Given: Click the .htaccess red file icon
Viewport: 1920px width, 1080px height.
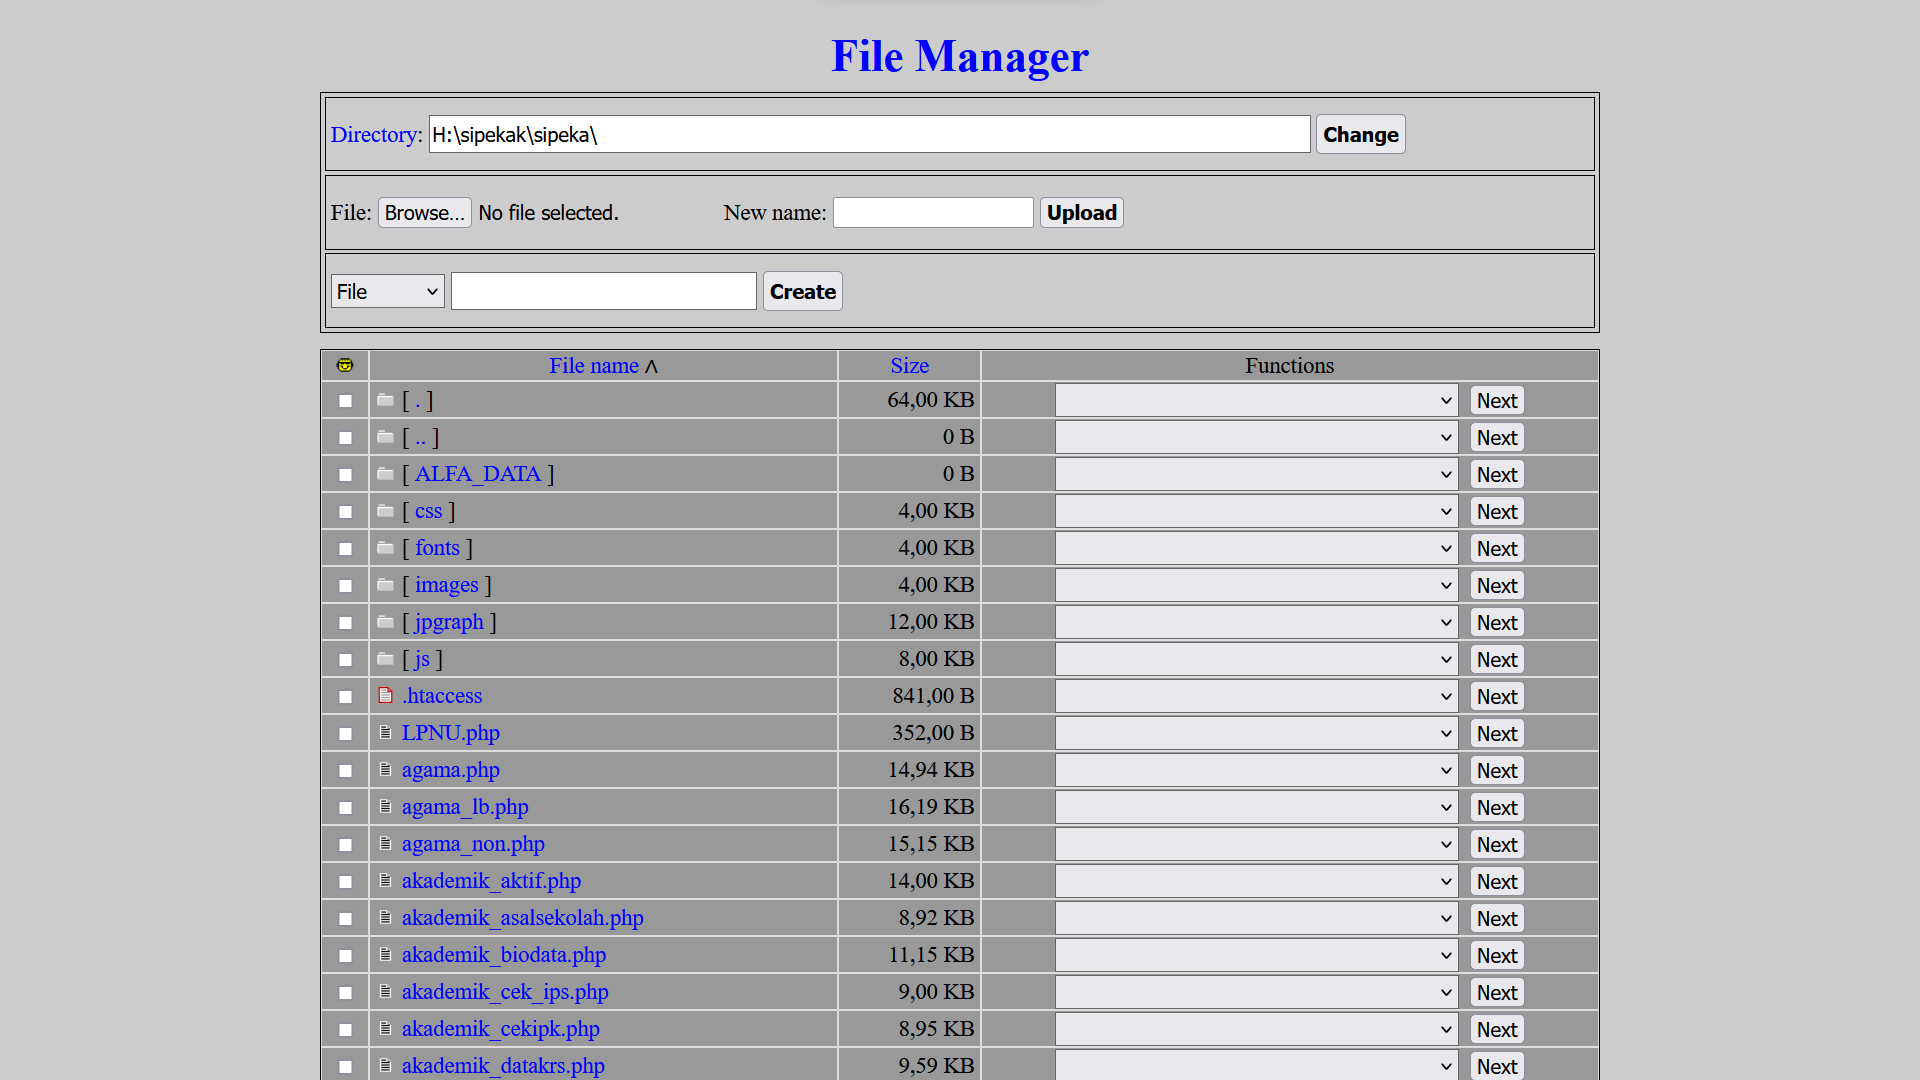Looking at the screenshot, I should pos(385,695).
